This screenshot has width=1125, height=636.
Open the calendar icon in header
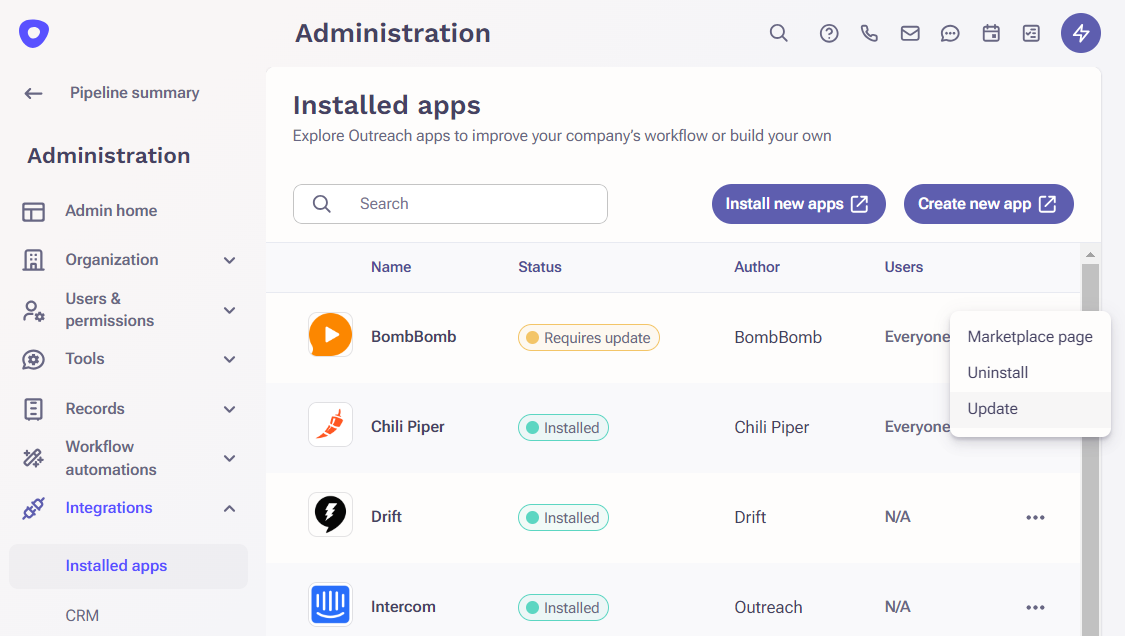(991, 33)
